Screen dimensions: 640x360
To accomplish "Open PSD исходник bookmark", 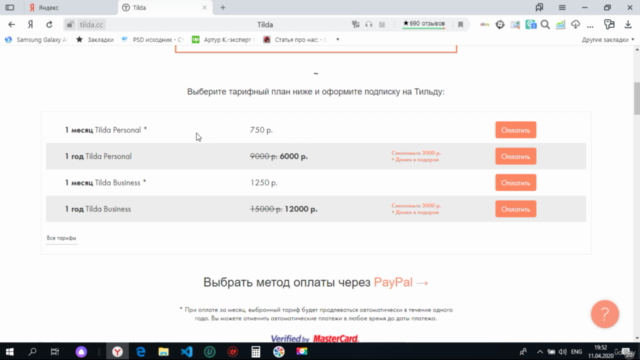I will pyautogui.click(x=153, y=40).
